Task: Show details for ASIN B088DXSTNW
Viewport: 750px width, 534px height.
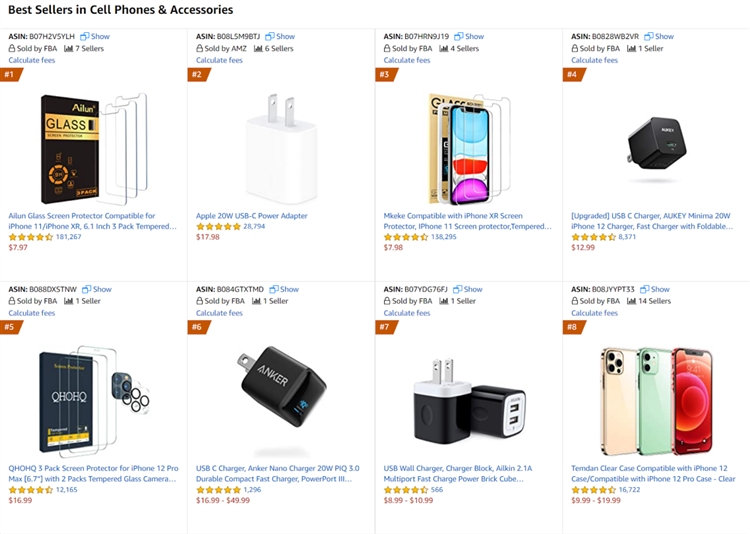Action: [97, 290]
